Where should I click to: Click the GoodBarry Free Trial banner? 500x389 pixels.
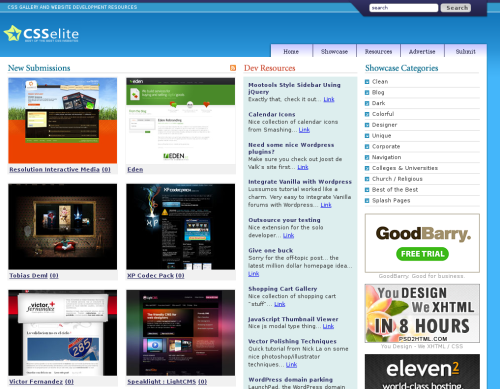(422, 243)
